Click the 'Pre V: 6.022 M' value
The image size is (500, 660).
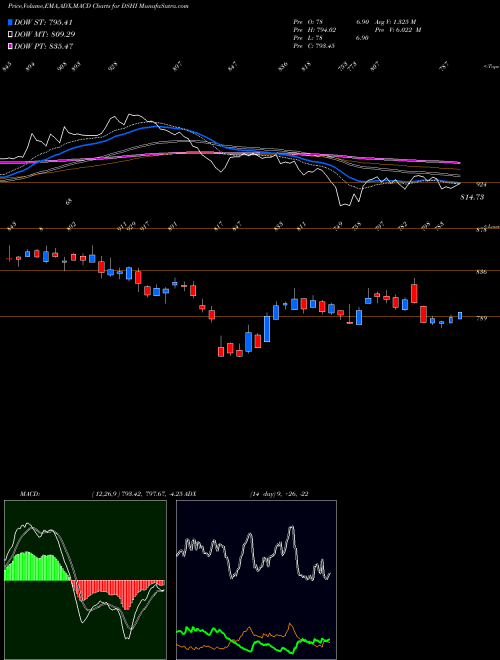(x=399, y=30)
